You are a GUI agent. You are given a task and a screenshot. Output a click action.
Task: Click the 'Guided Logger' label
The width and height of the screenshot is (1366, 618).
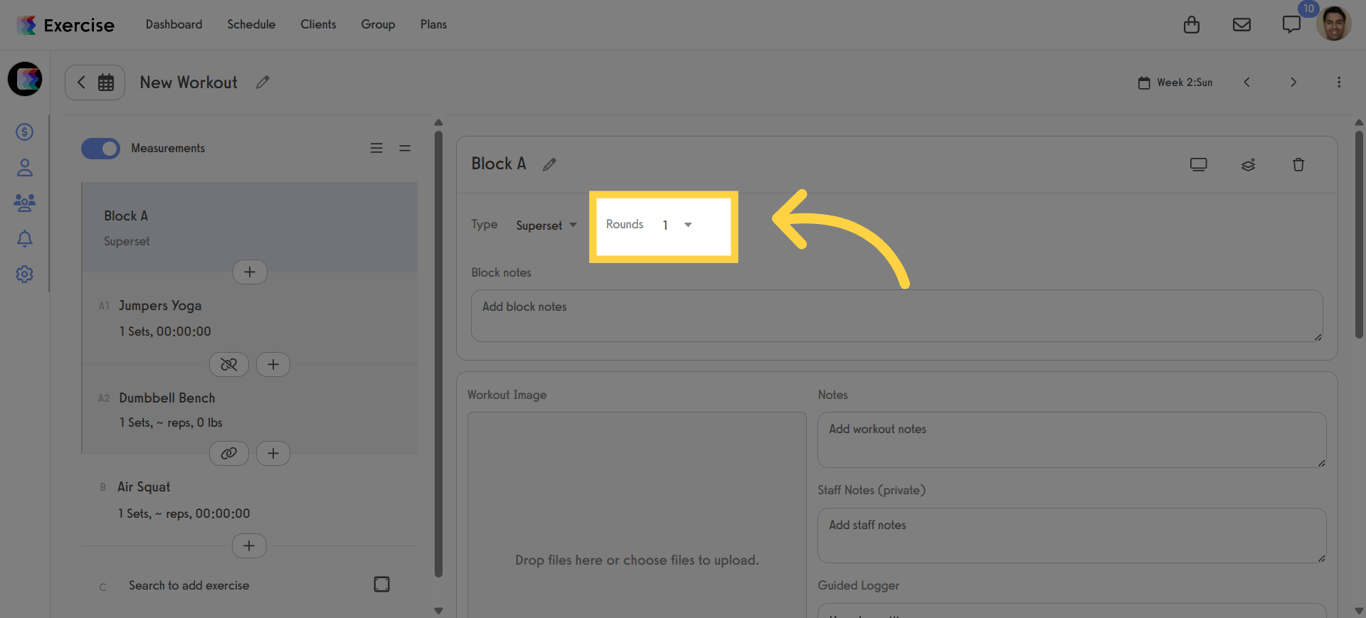pyautogui.click(x=859, y=585)
